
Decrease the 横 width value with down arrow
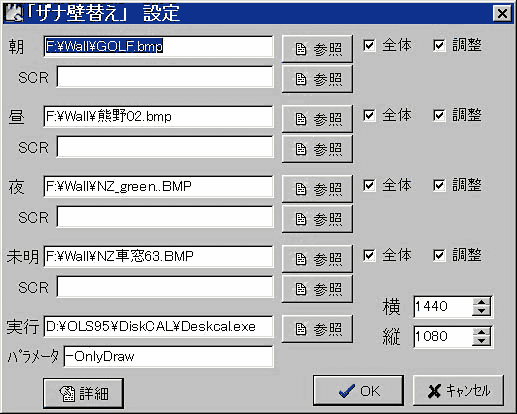click(481, 310)
